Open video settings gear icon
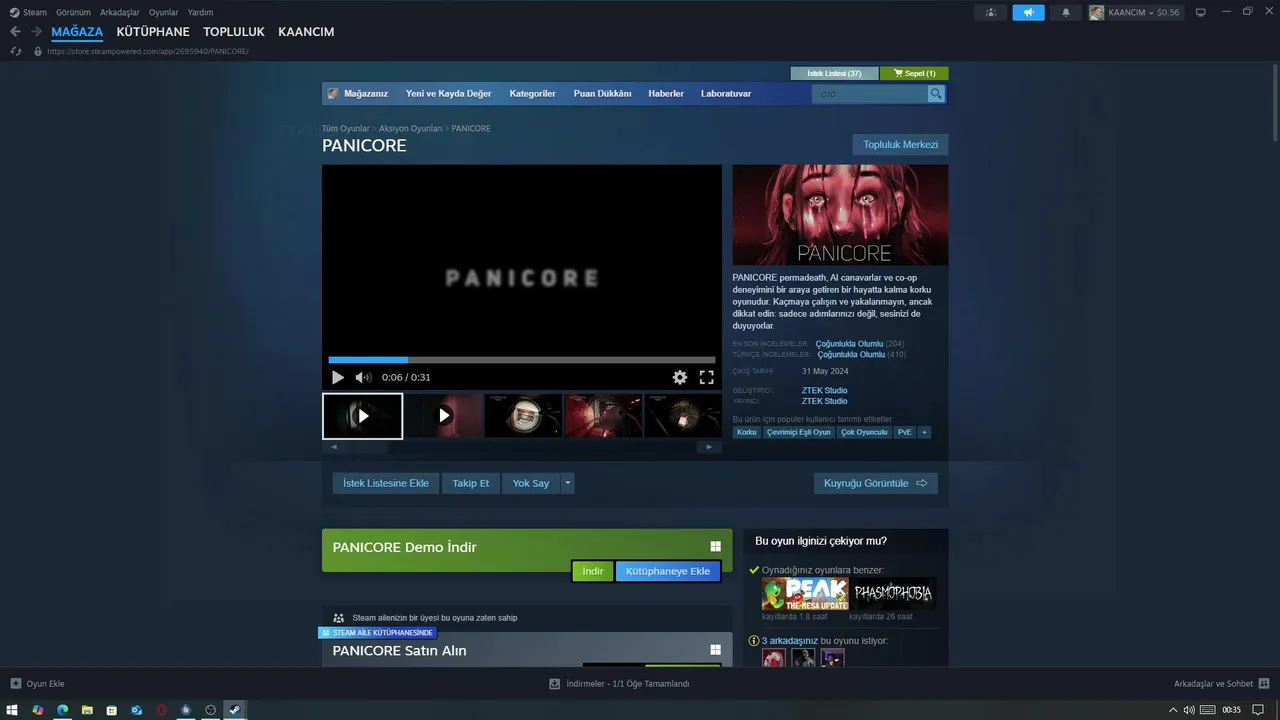 [x=680, y=377]
